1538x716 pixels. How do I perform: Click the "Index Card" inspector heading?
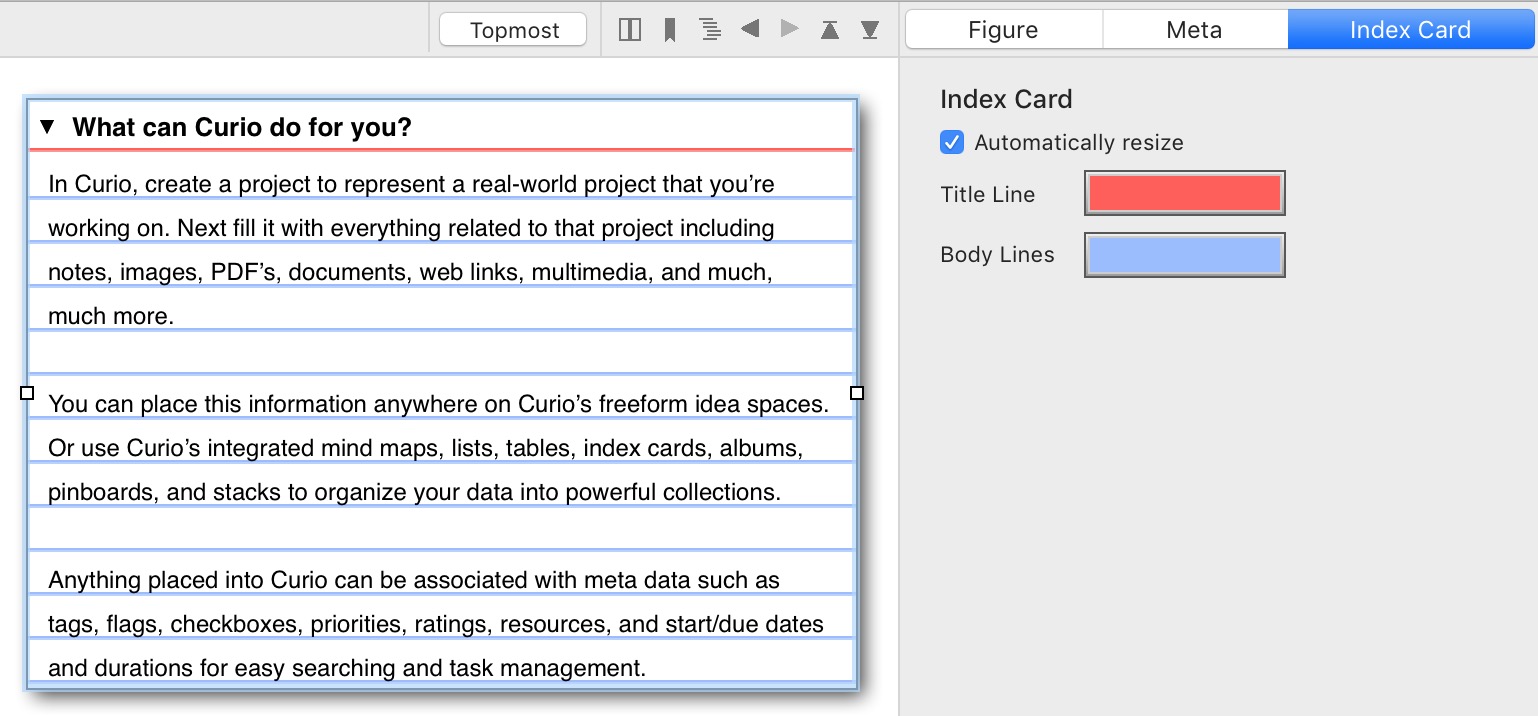coord(1006,99)
